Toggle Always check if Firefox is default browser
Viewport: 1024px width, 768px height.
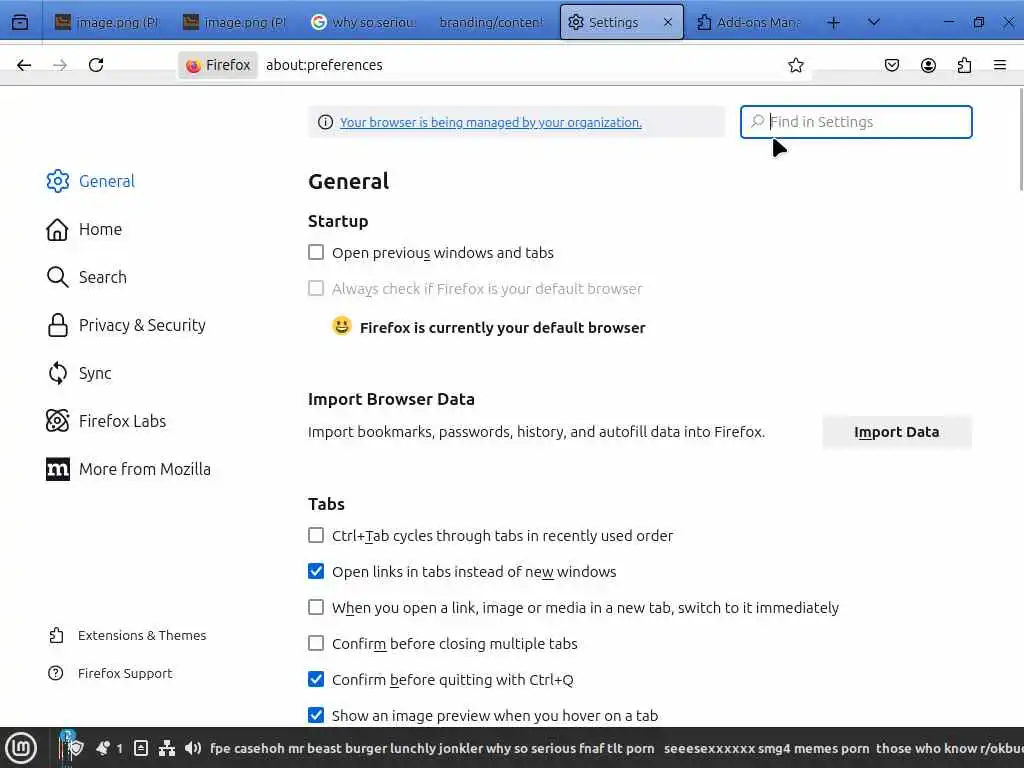(x=316, y=288)
